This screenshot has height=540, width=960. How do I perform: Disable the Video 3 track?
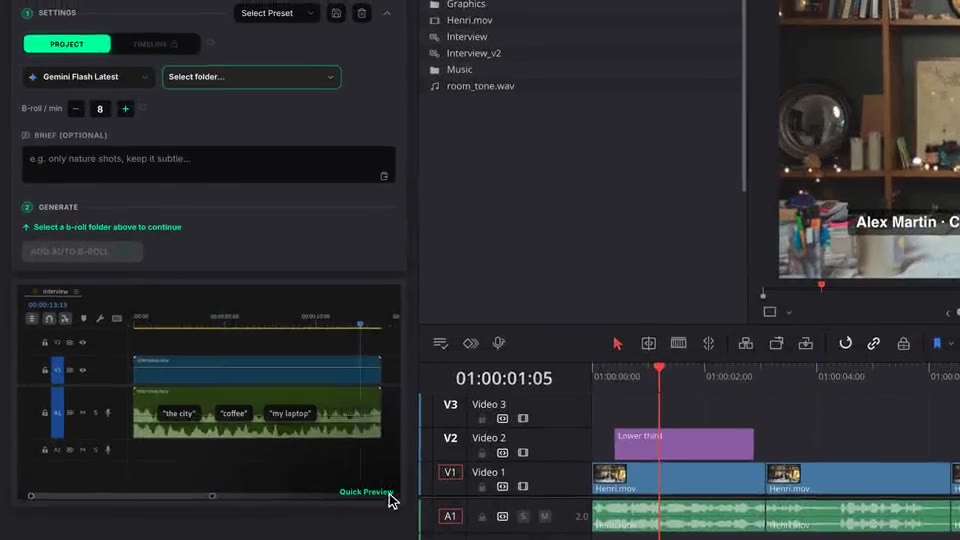click(523, 419)
